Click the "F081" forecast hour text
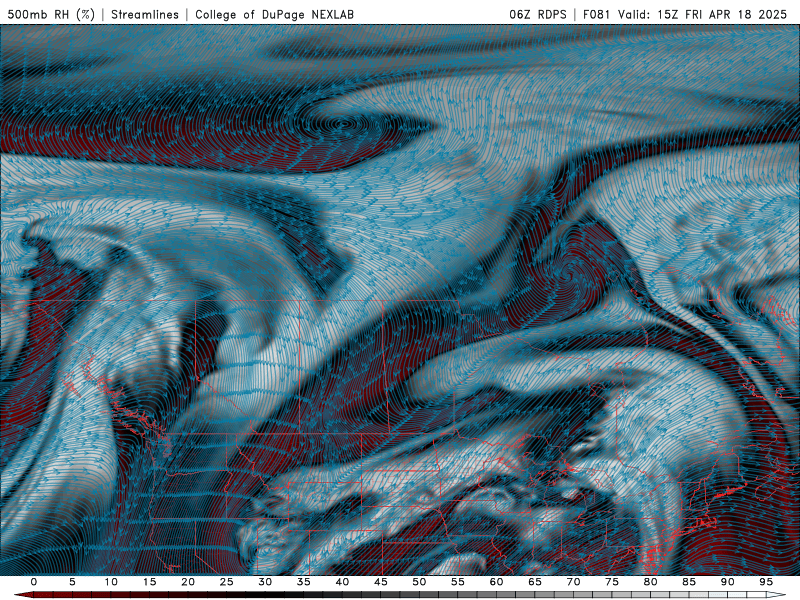Image resolution: width=800 pixels, height=600 pixels. coord(596,14)
